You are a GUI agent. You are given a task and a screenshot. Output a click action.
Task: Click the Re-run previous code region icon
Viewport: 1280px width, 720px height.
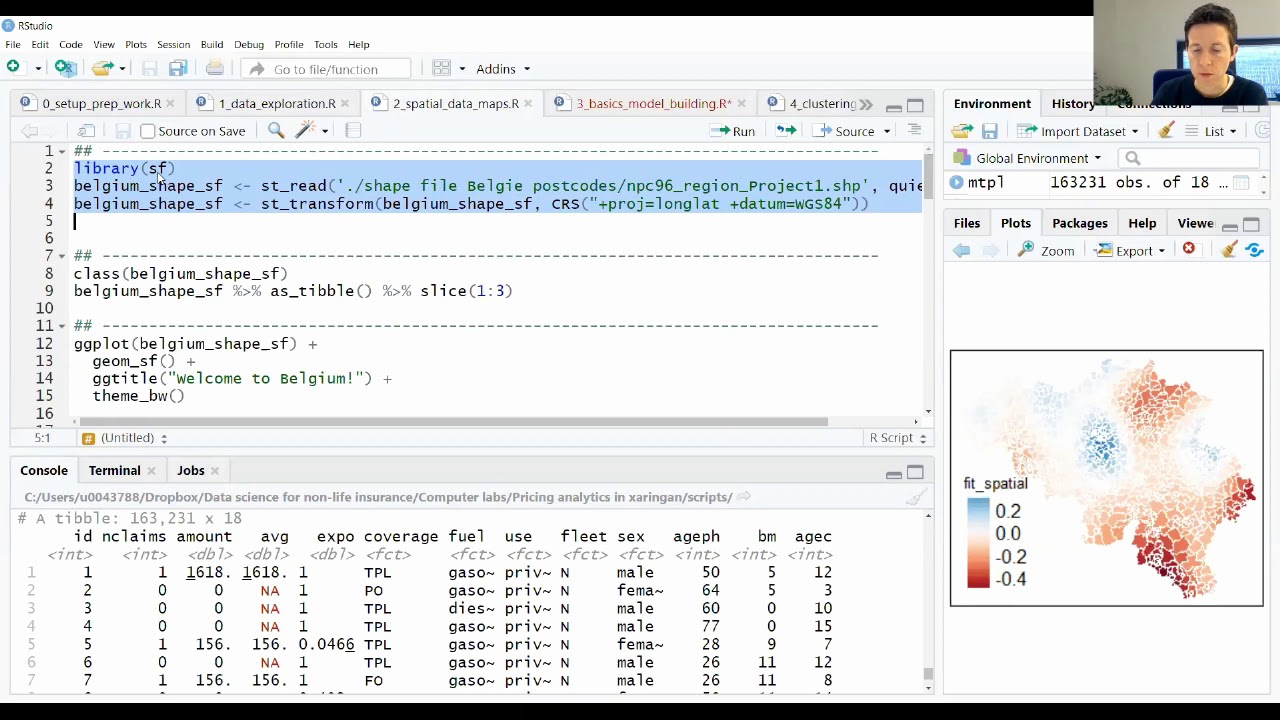point(786,130)
